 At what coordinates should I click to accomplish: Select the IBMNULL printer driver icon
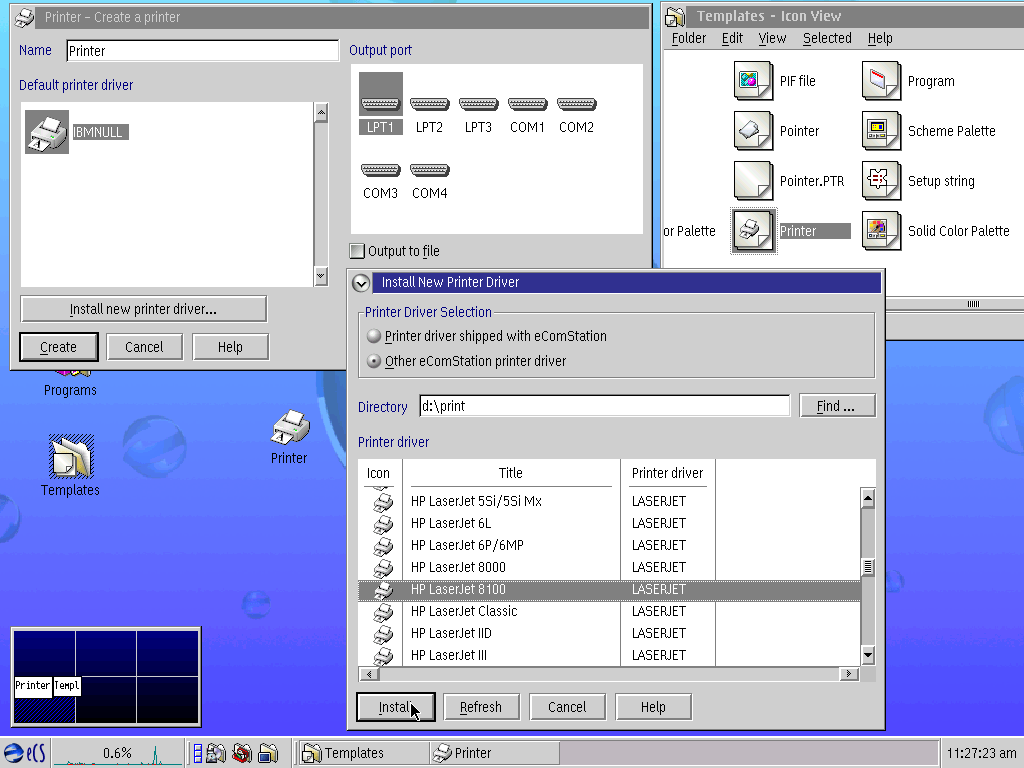(x=46, y=132)
